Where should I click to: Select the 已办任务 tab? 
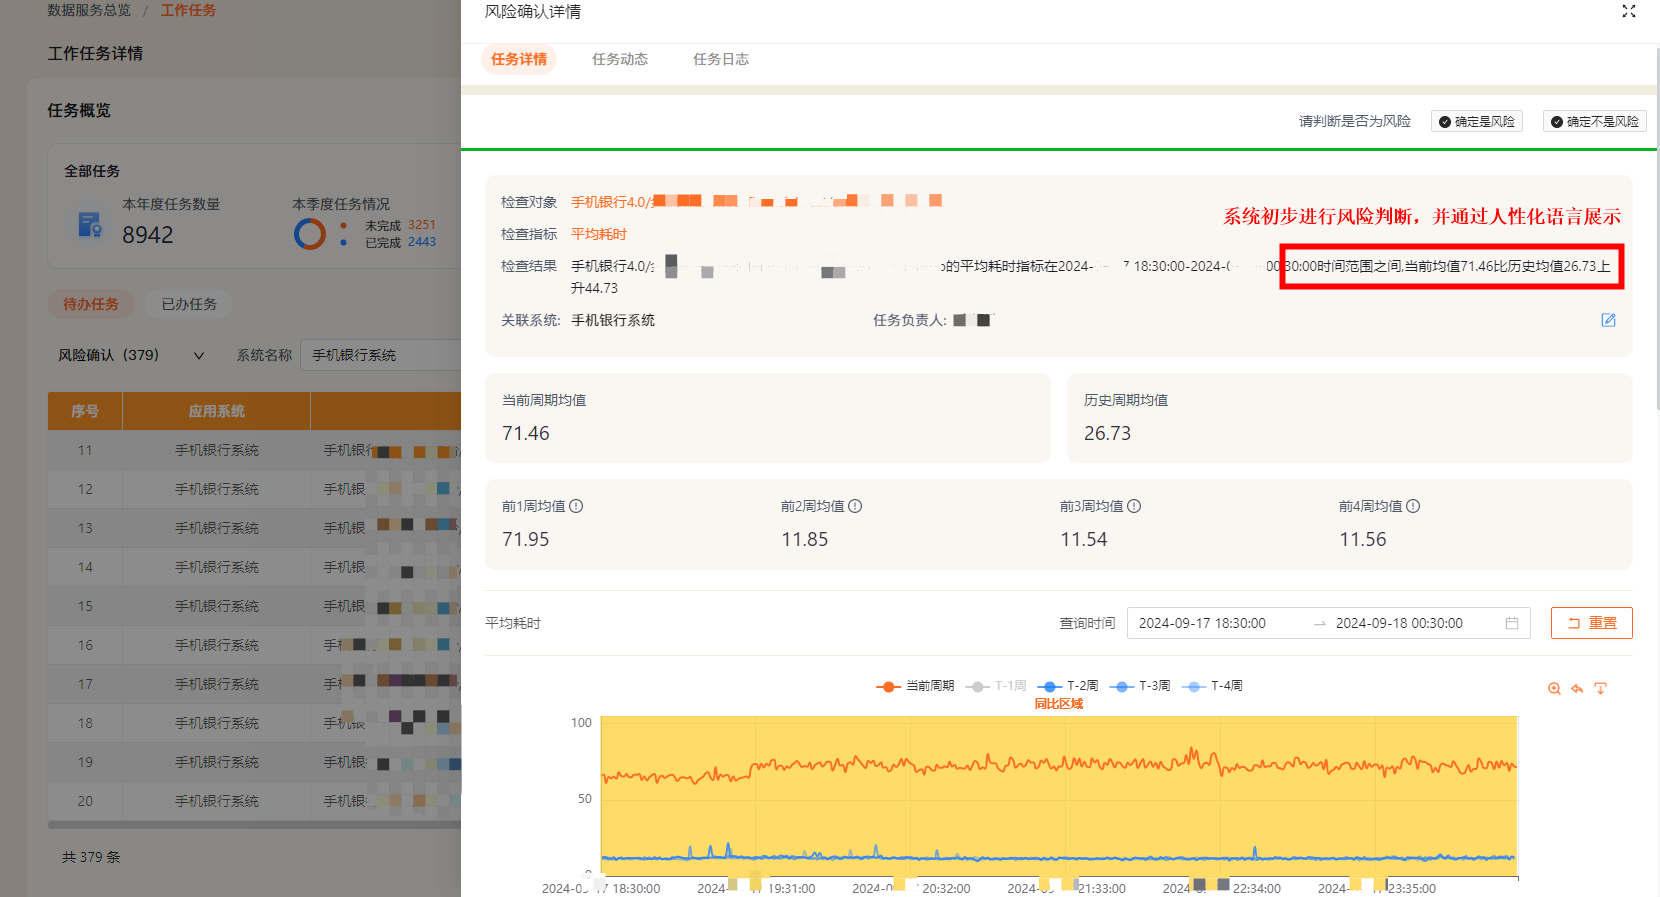tap(189, 304)
